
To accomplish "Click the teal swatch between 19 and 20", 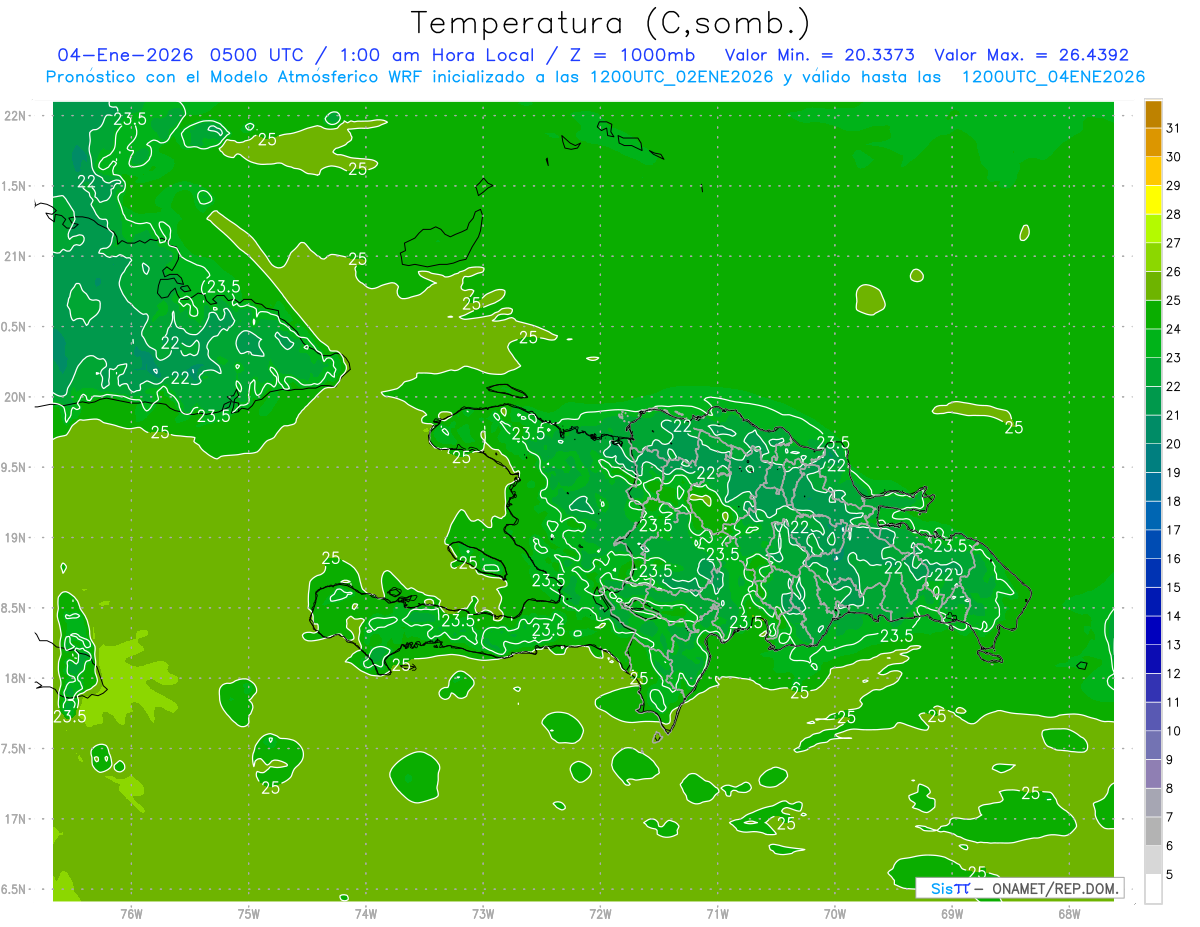I will point(1153,458).
